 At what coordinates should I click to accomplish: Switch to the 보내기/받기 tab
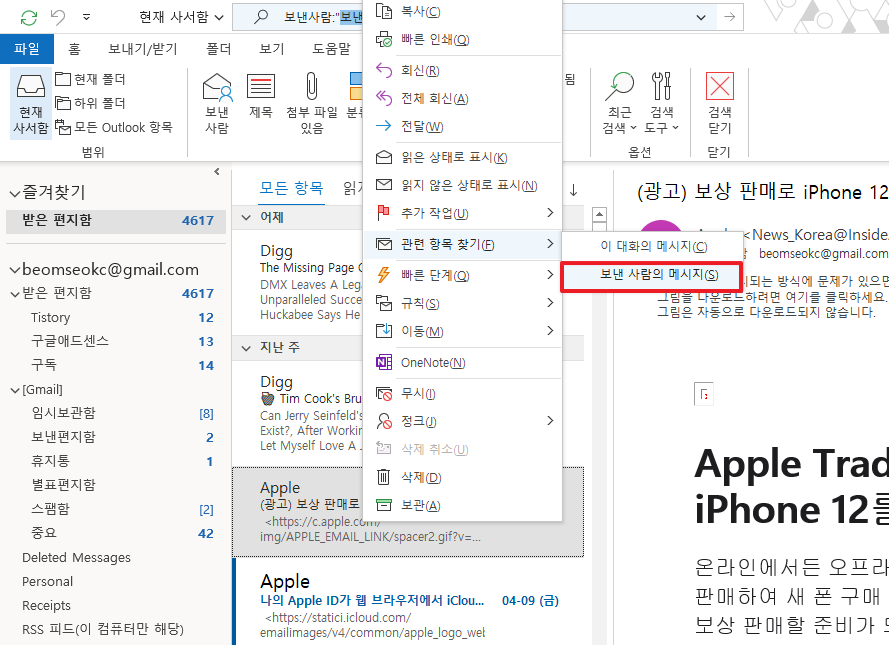click(143, 49)
